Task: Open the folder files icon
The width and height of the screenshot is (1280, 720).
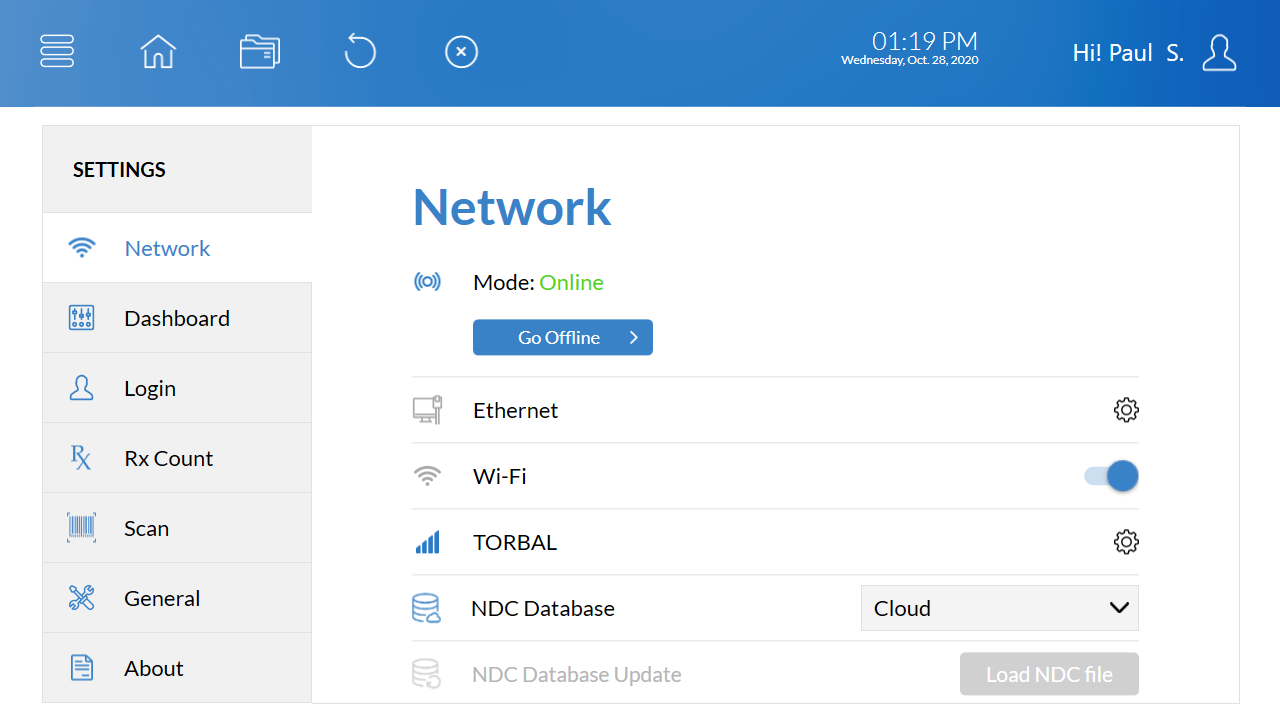Action: pos(260,51)
